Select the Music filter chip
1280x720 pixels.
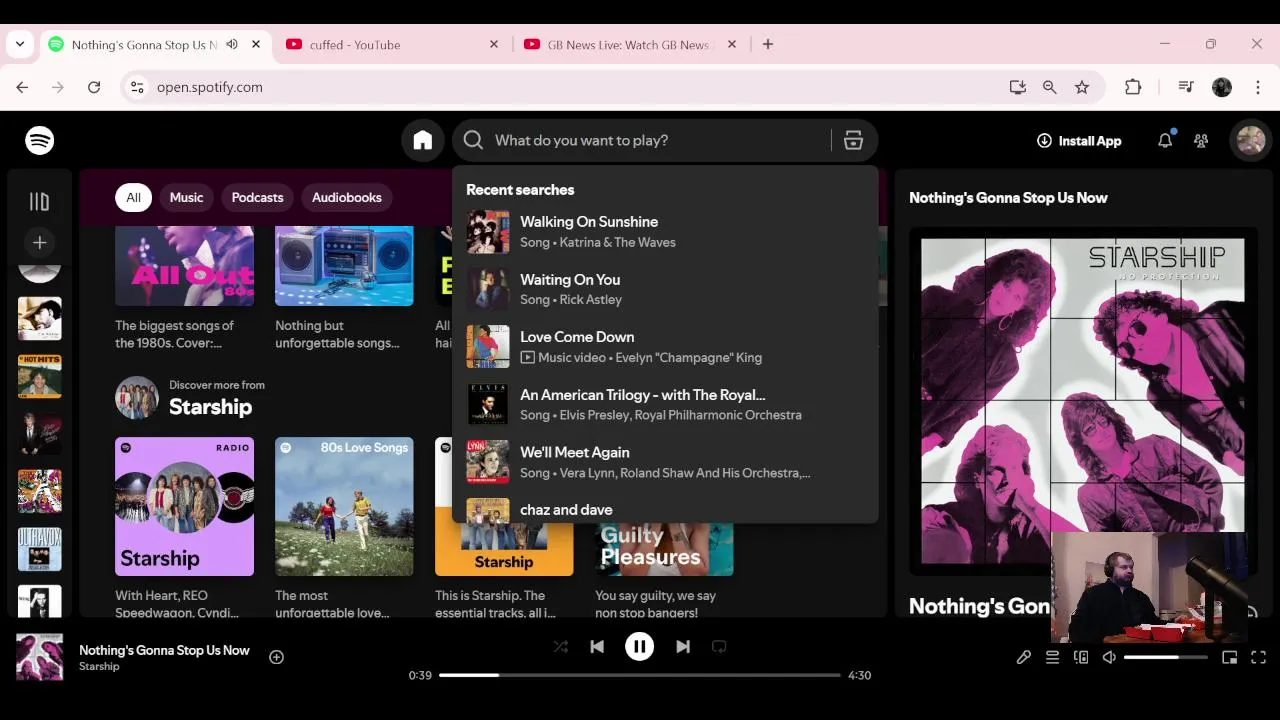186,198
